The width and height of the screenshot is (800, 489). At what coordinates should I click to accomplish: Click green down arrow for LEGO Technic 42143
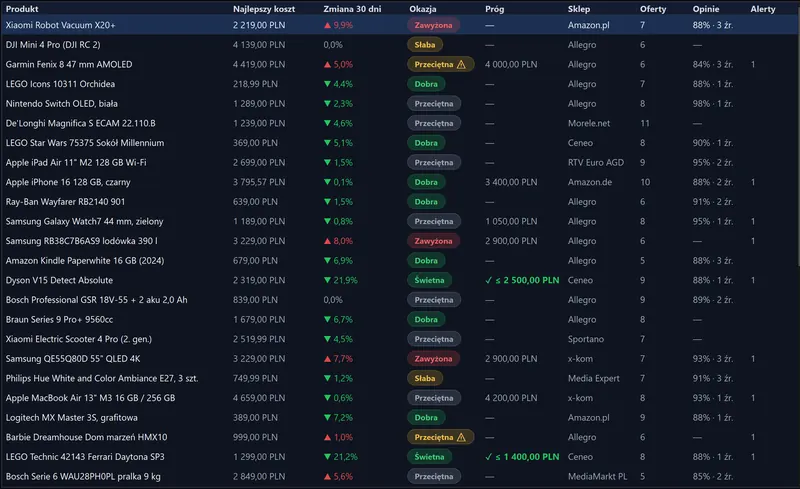(328, 457)
